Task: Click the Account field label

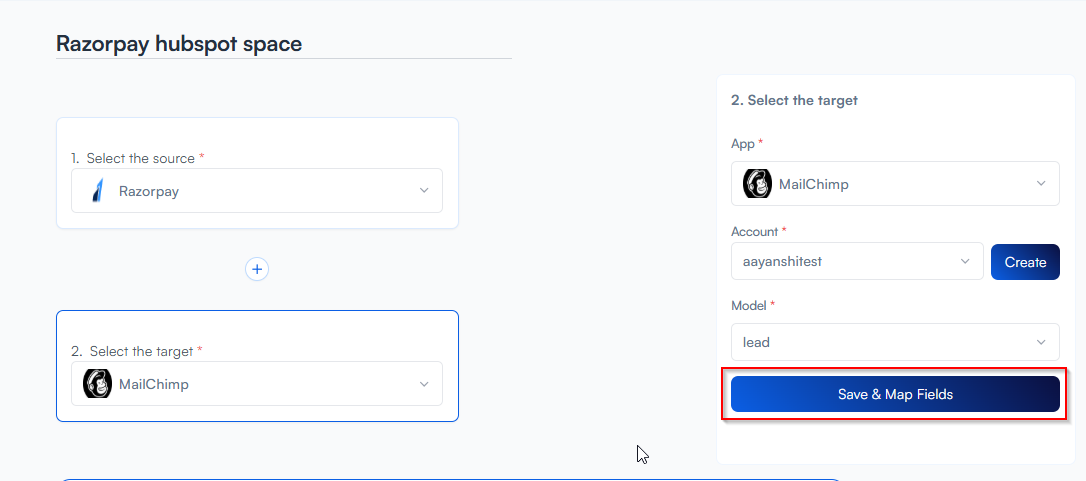Action: [755, 231]
